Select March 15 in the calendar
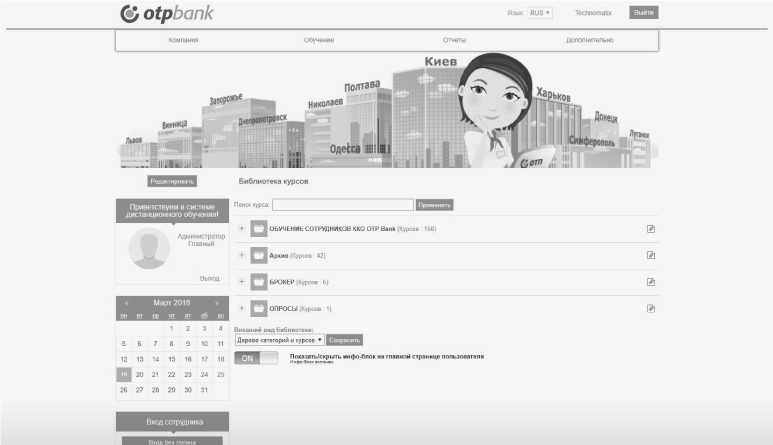 [172, 359]
